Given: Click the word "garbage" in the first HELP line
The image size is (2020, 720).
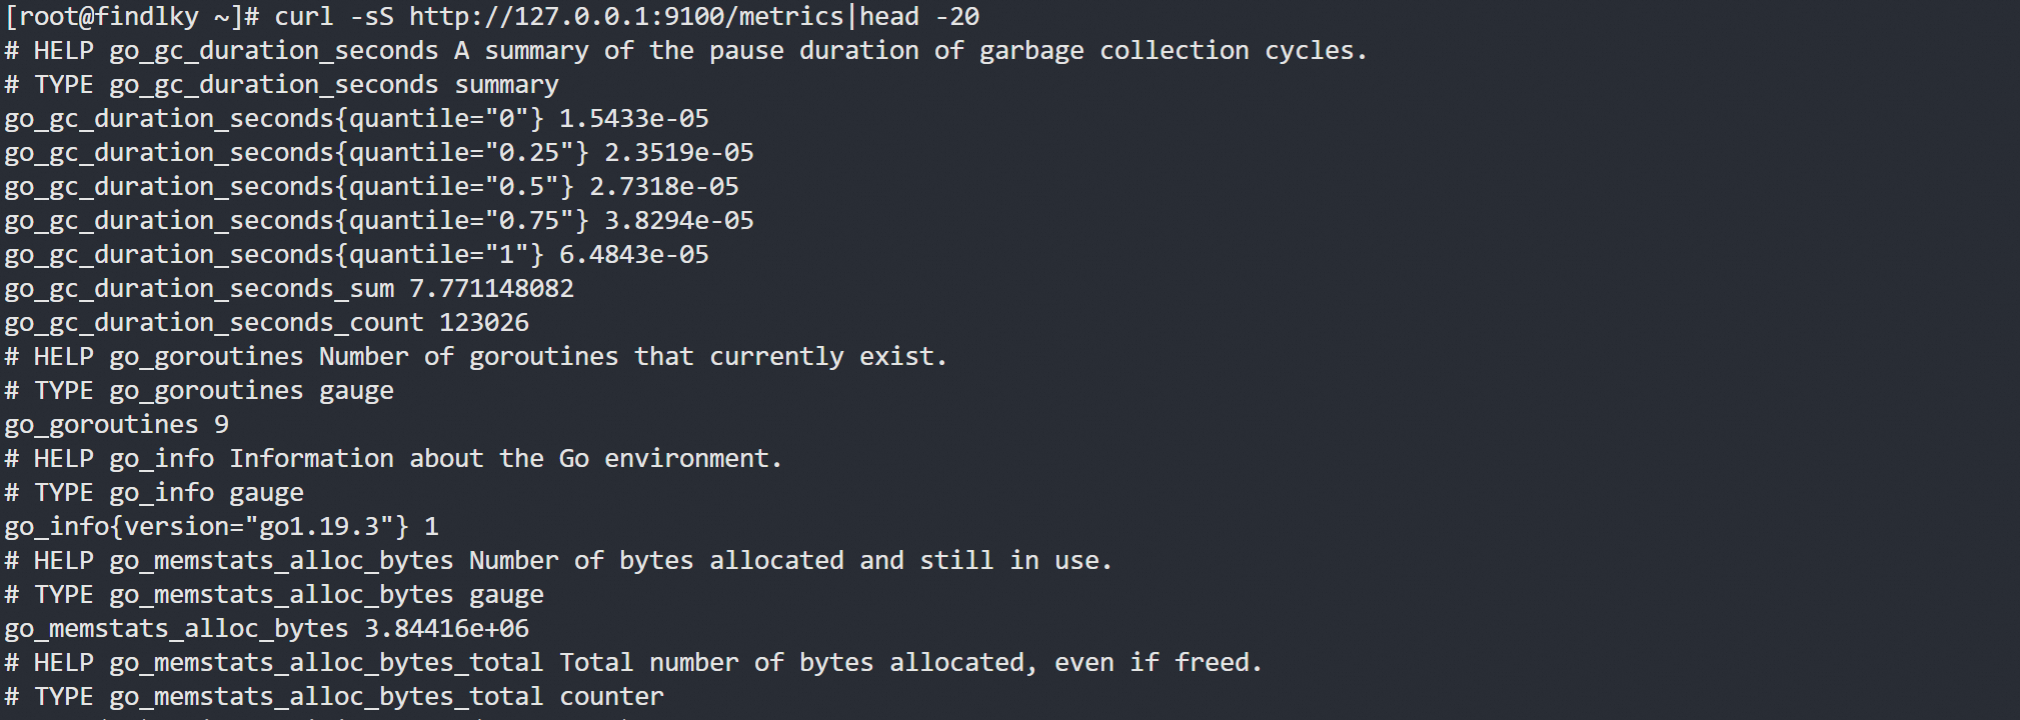Looking at the screenshot, I should tap(1031, 51).
